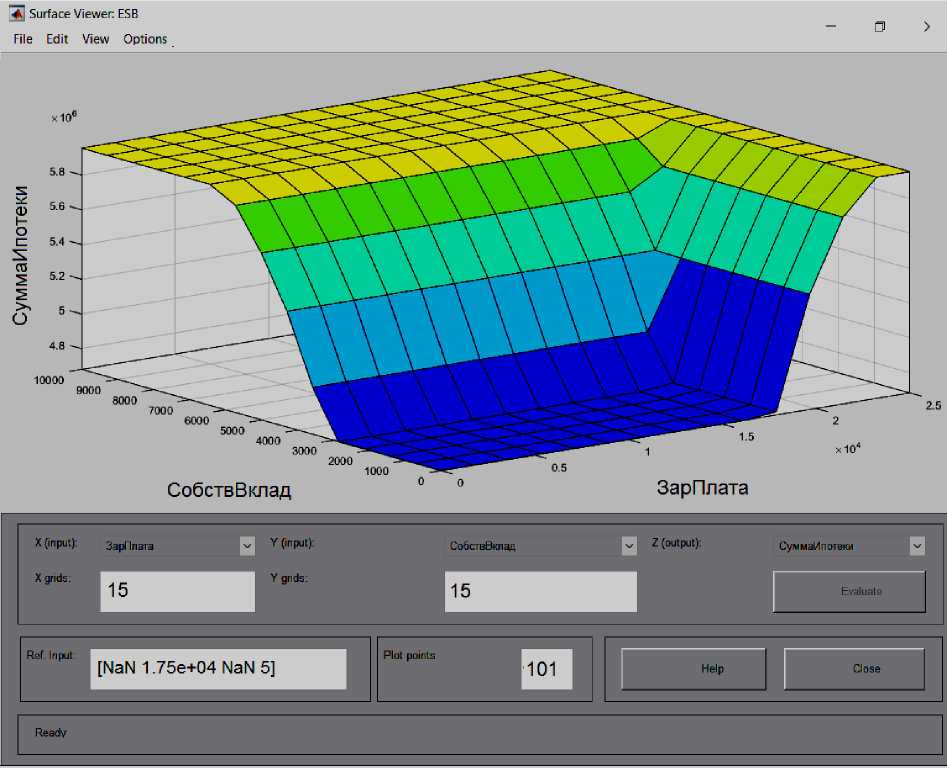Click the X grids input field
The height and width of the screenshot is (768, 947).
[x=178, y=591]
